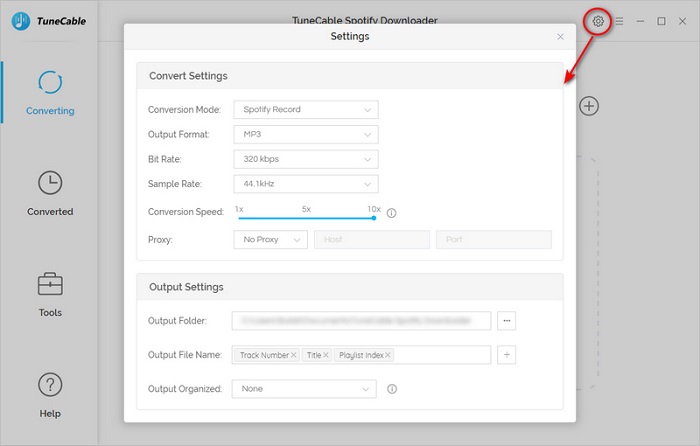The image size is (700, 446).
Task: Click the proxy Port input field
Action: click(x=494, y=240)
